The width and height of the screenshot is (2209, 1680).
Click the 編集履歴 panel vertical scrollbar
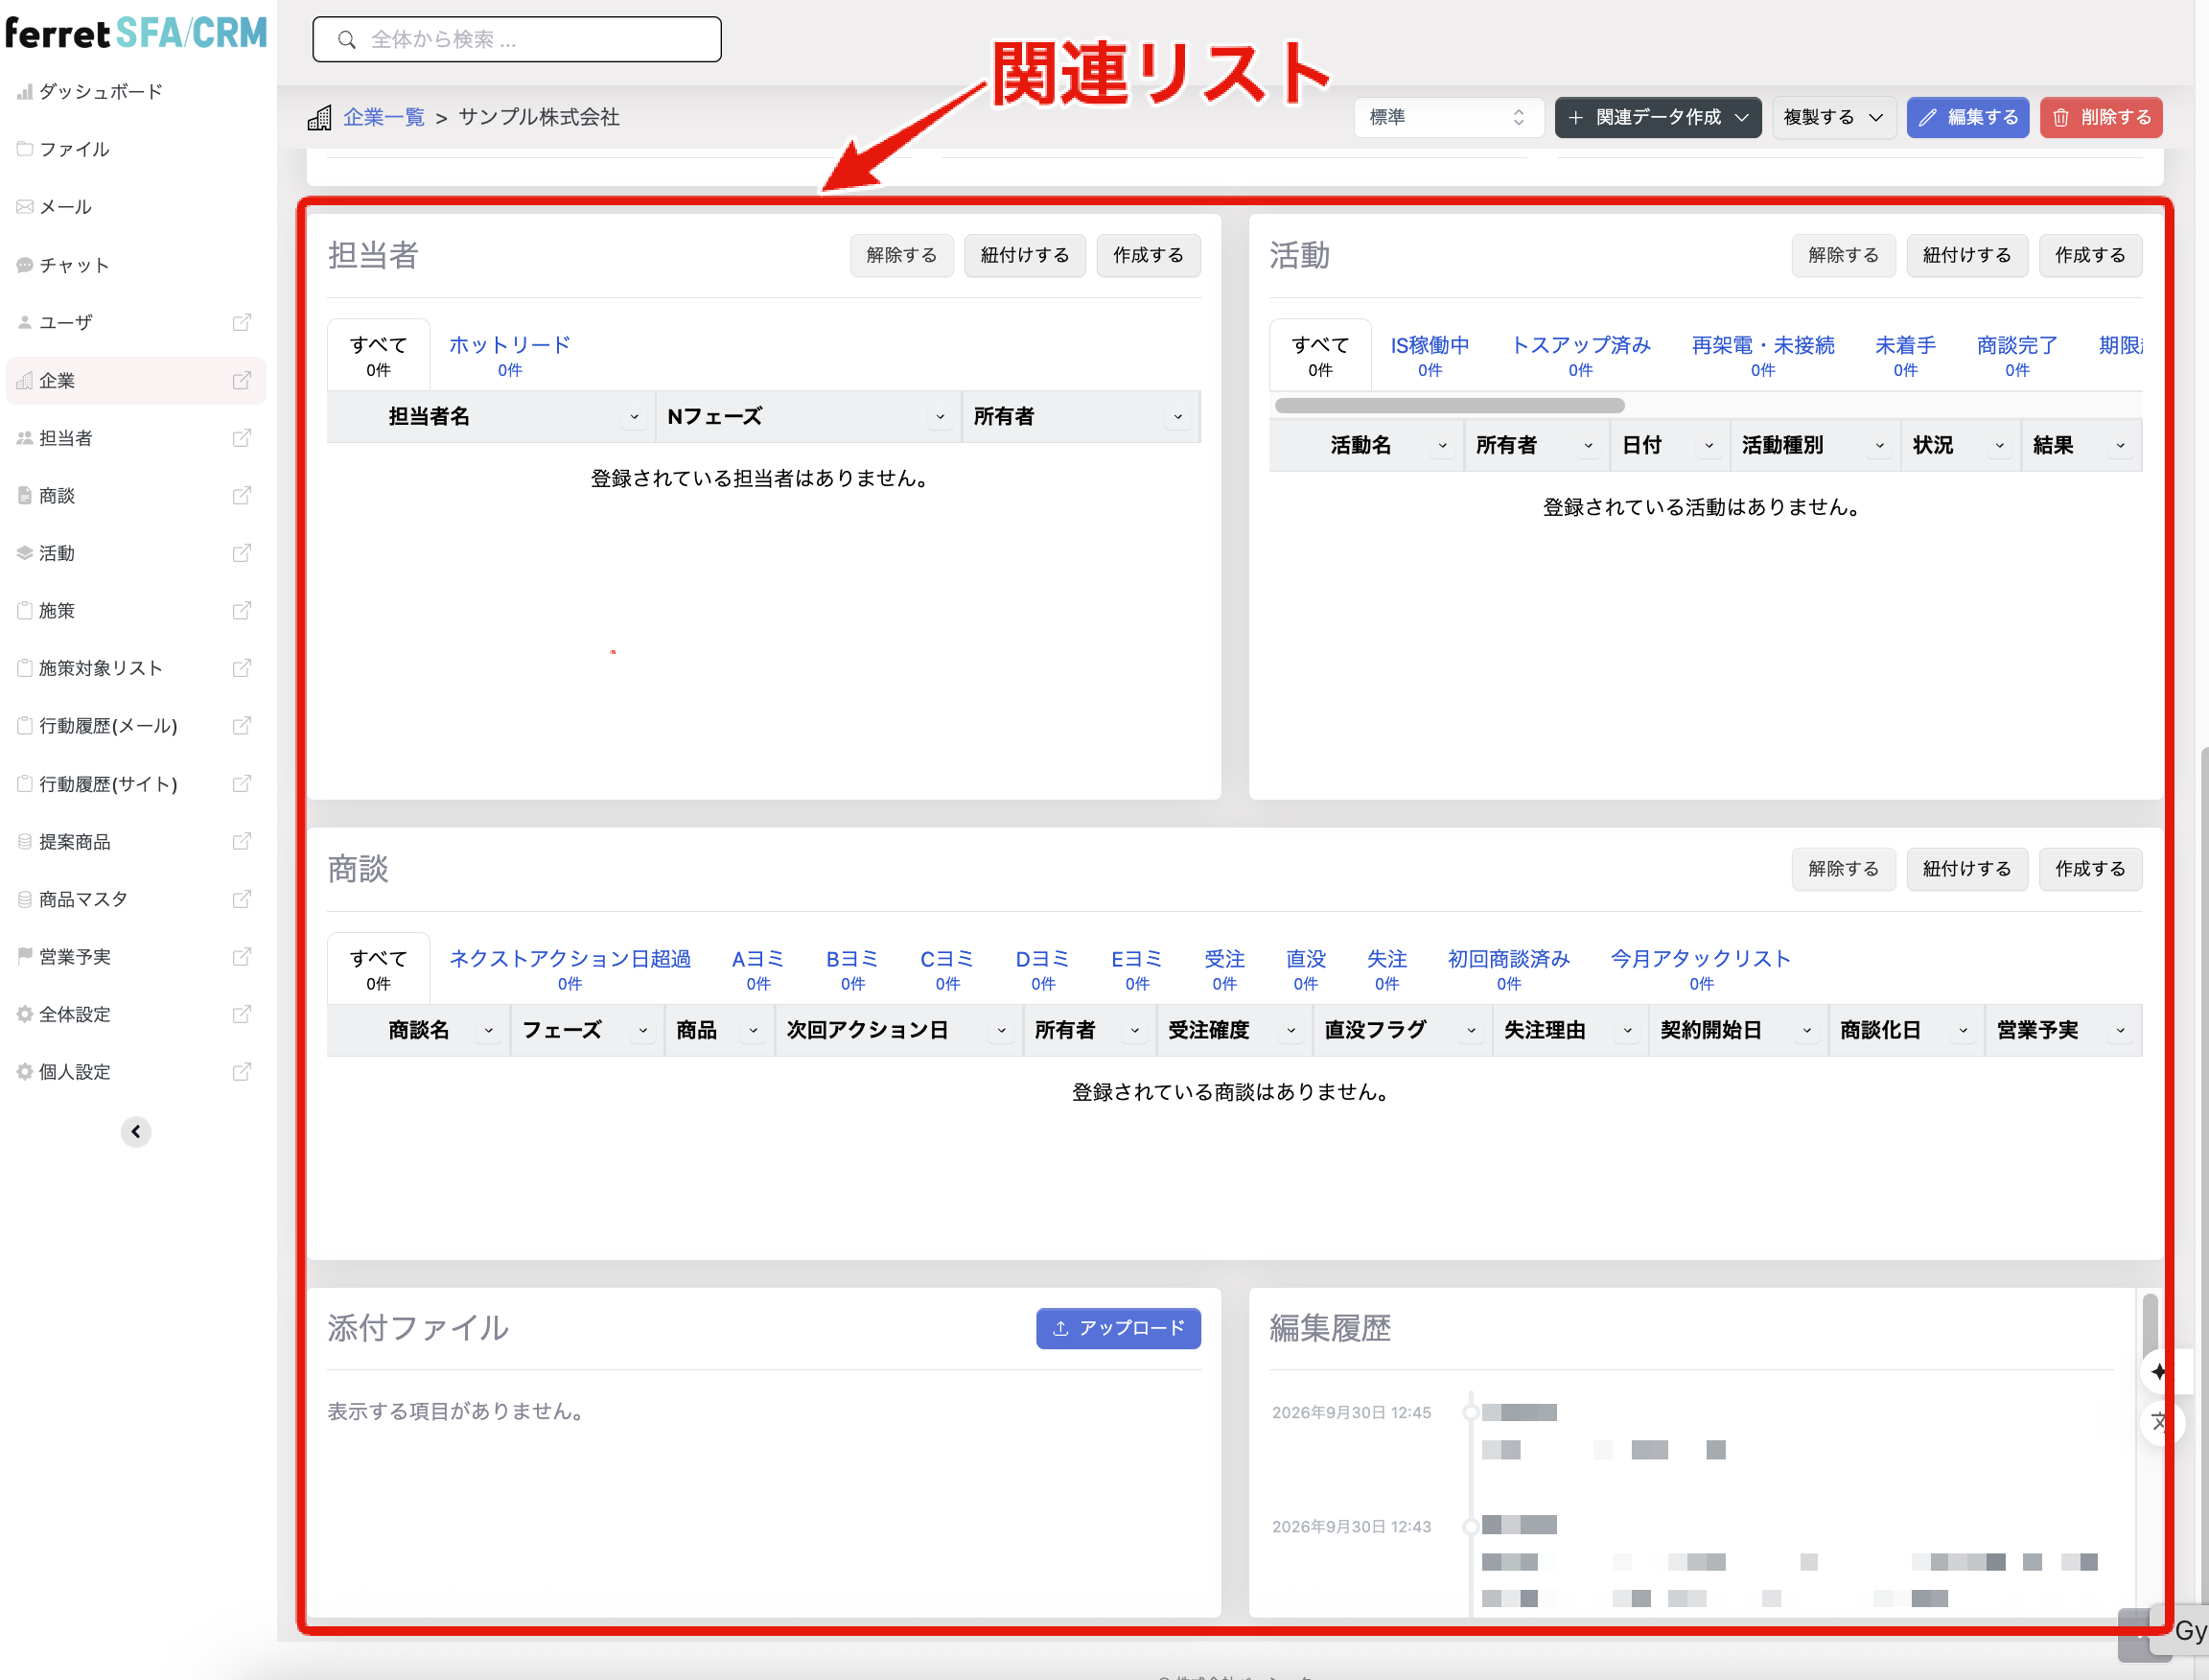2150,1326
